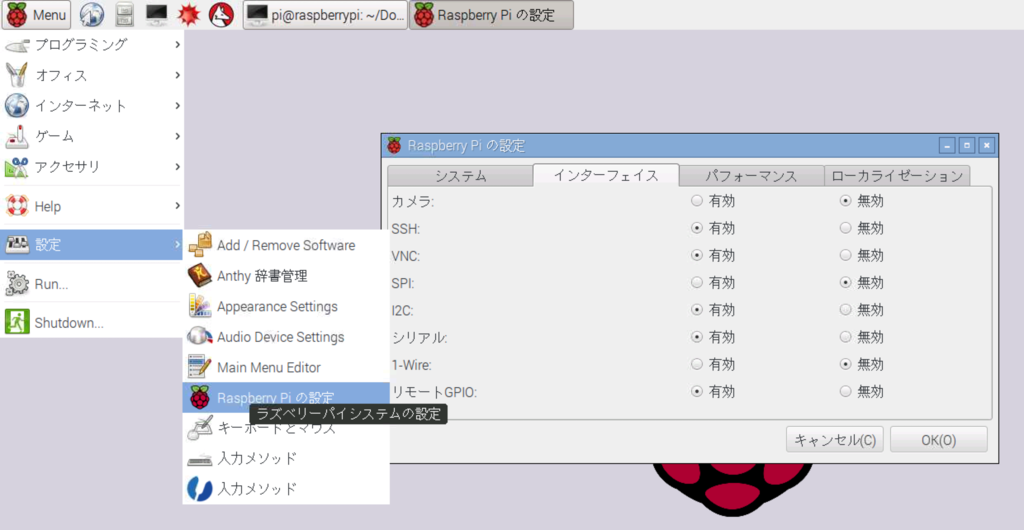This screenshot has height=530, width=1024.
Task: Open Add / Remove Software entry
Action: 286,245
